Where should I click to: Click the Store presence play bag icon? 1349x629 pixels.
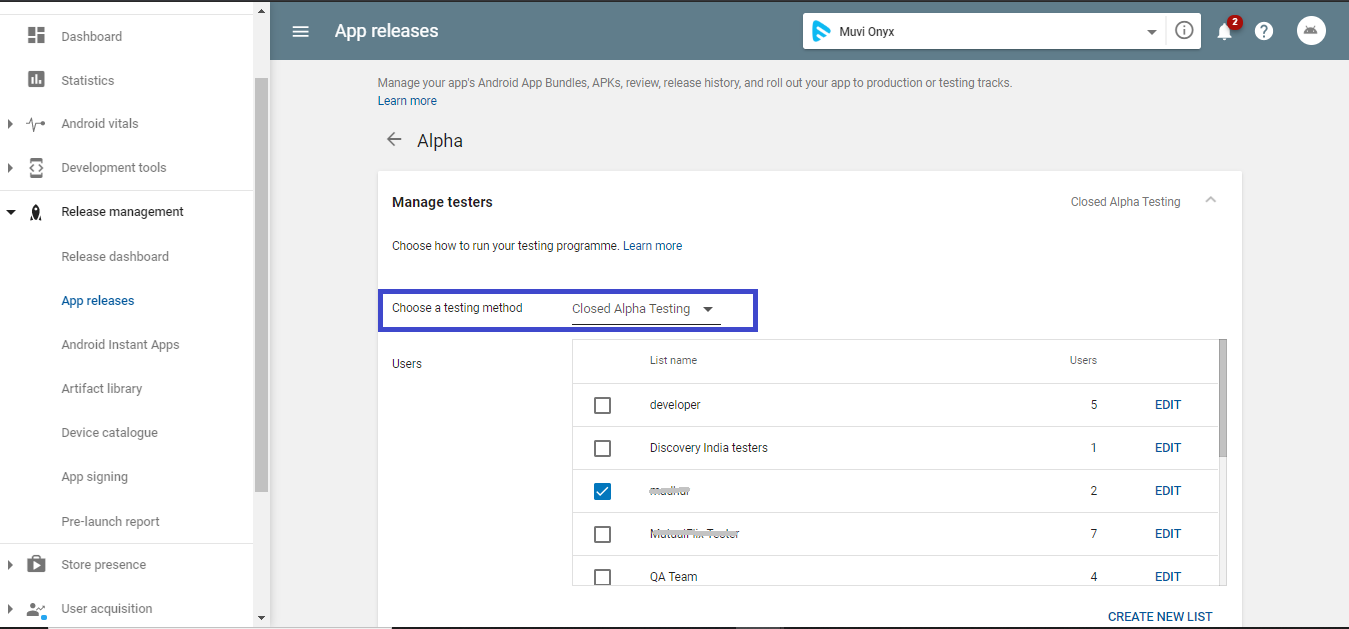click(x=36, y=564)
